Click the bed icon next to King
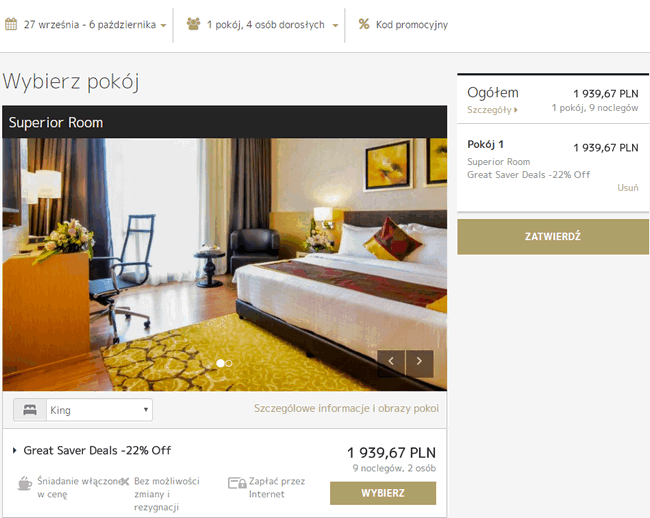This screenshot has height=518, width=650. pyautogui.click(x=30, y=410)
